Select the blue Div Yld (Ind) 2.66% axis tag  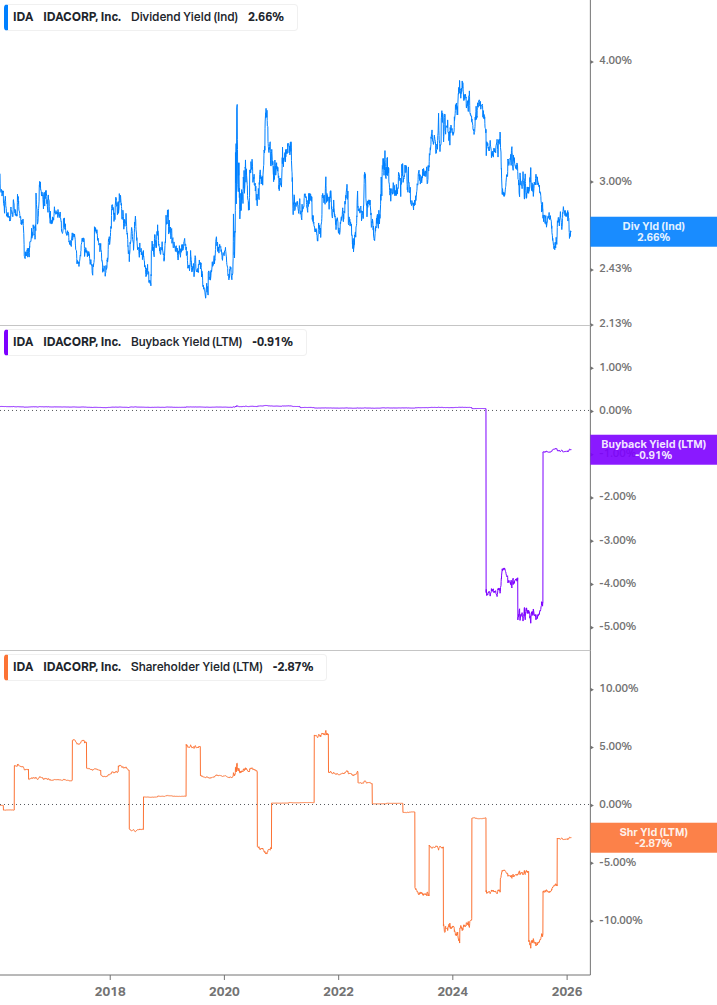click(654, 232)
